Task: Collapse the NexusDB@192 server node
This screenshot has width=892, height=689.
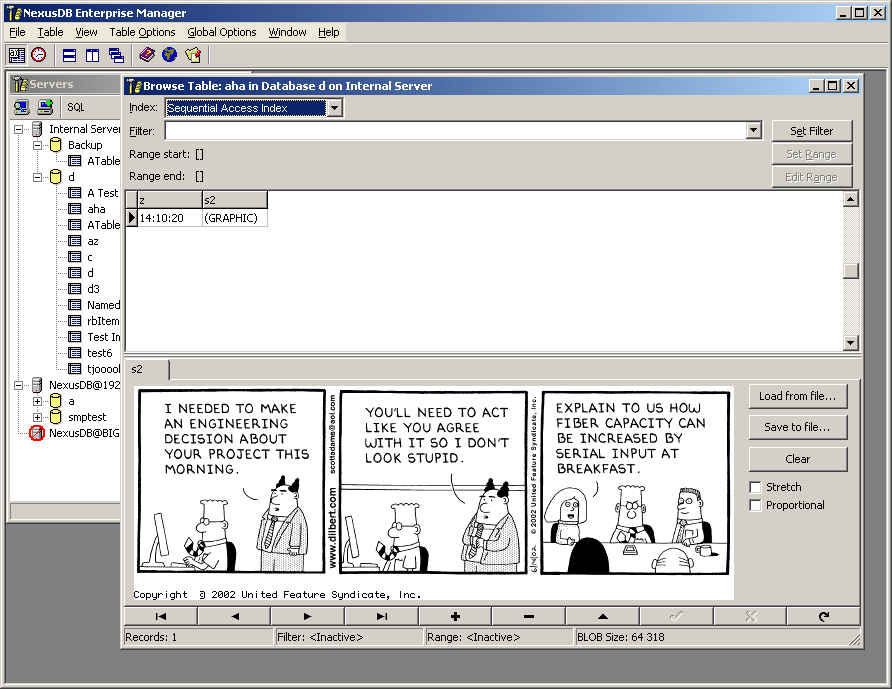Action: coord(19,385)
